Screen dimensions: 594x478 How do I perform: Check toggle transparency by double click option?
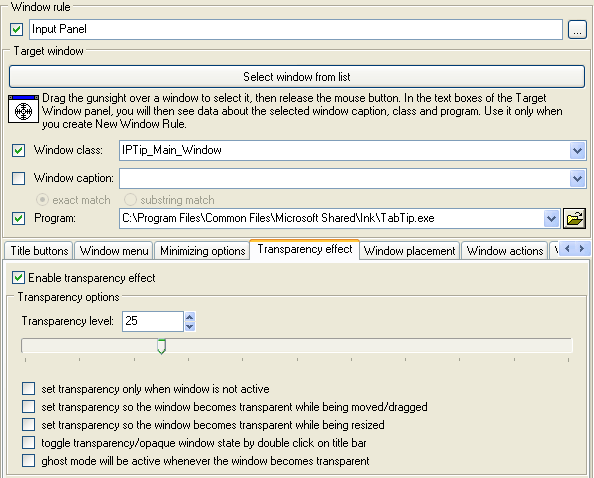(x=28, y=442)
